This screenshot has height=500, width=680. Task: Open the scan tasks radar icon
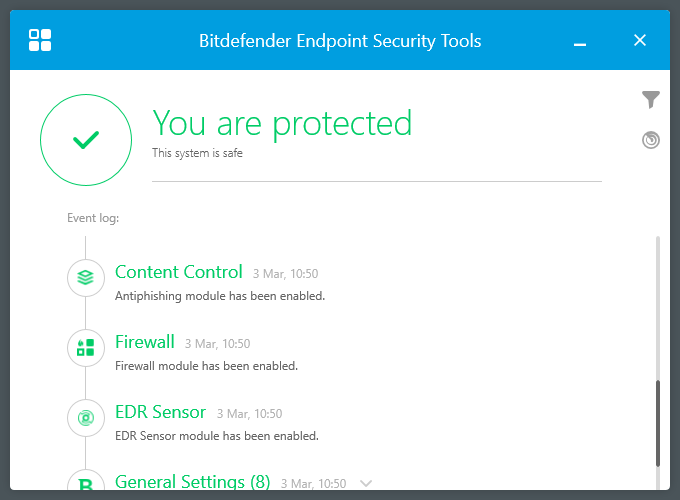(x=651, y=140)
